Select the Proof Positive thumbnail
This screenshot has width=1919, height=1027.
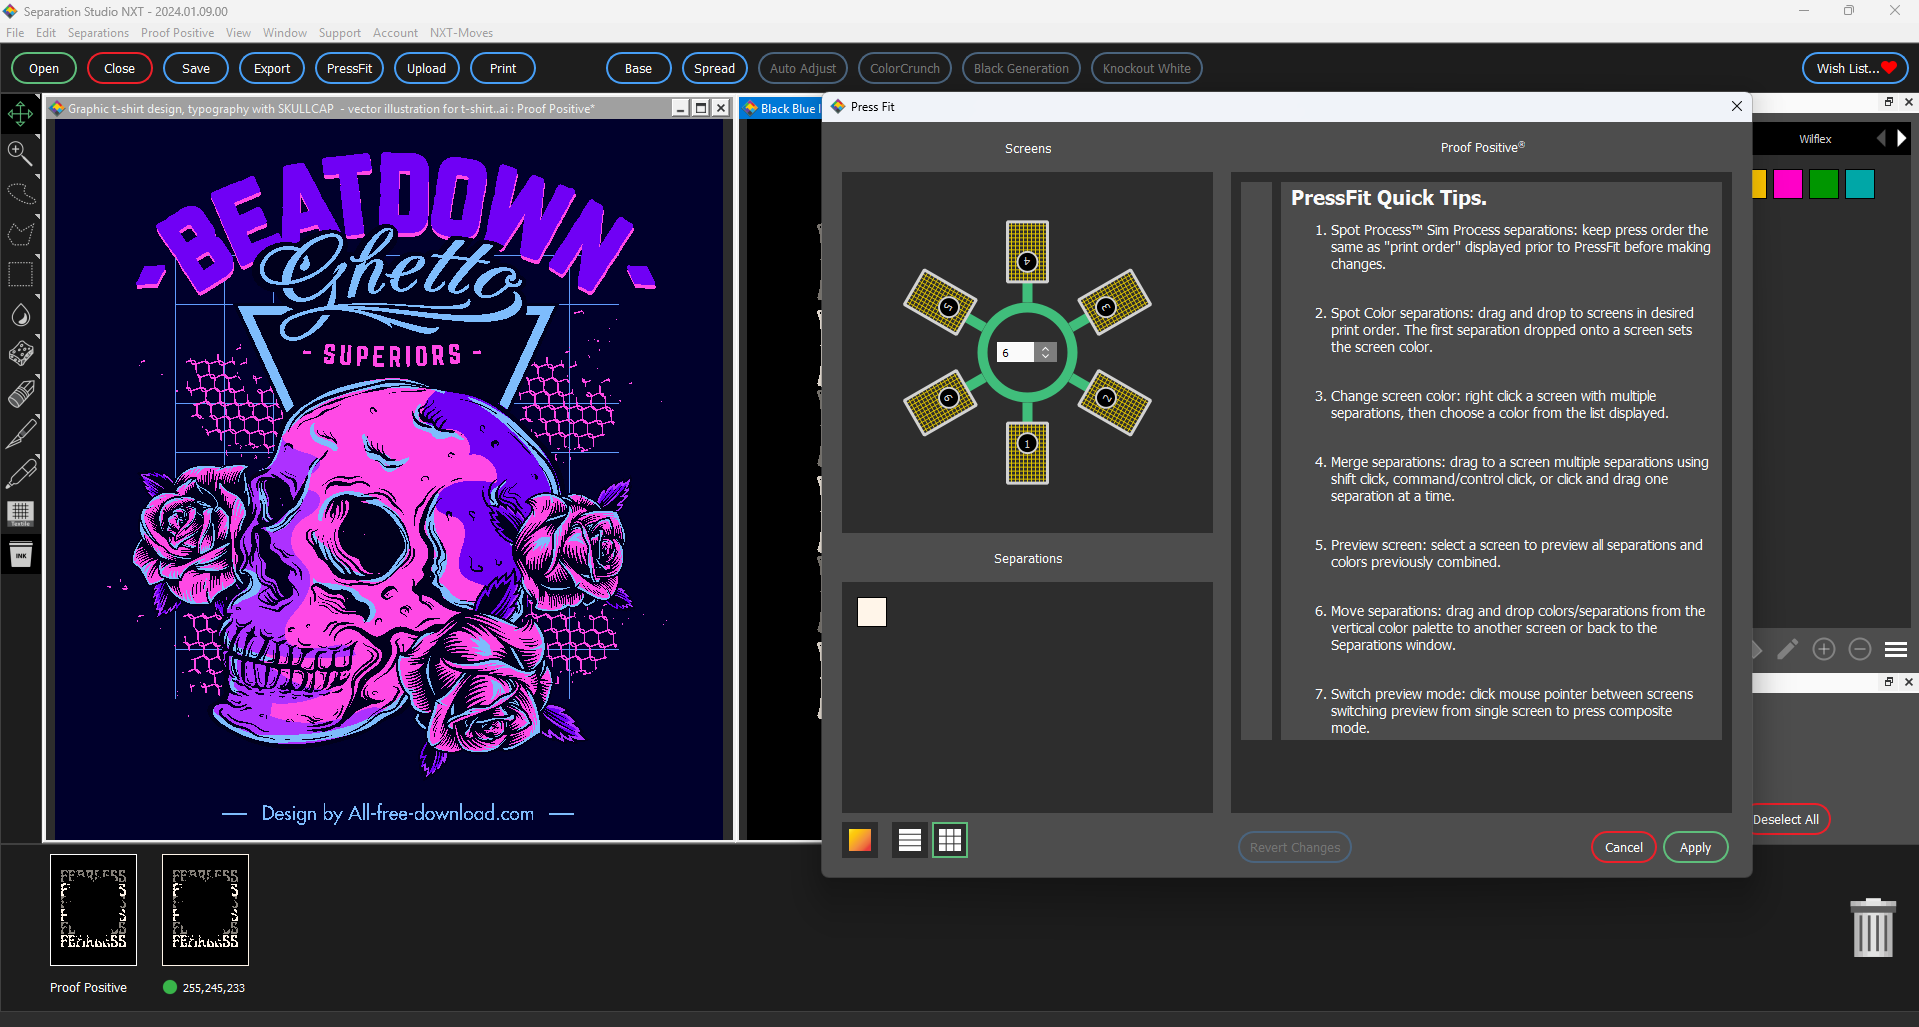[93, 909]
